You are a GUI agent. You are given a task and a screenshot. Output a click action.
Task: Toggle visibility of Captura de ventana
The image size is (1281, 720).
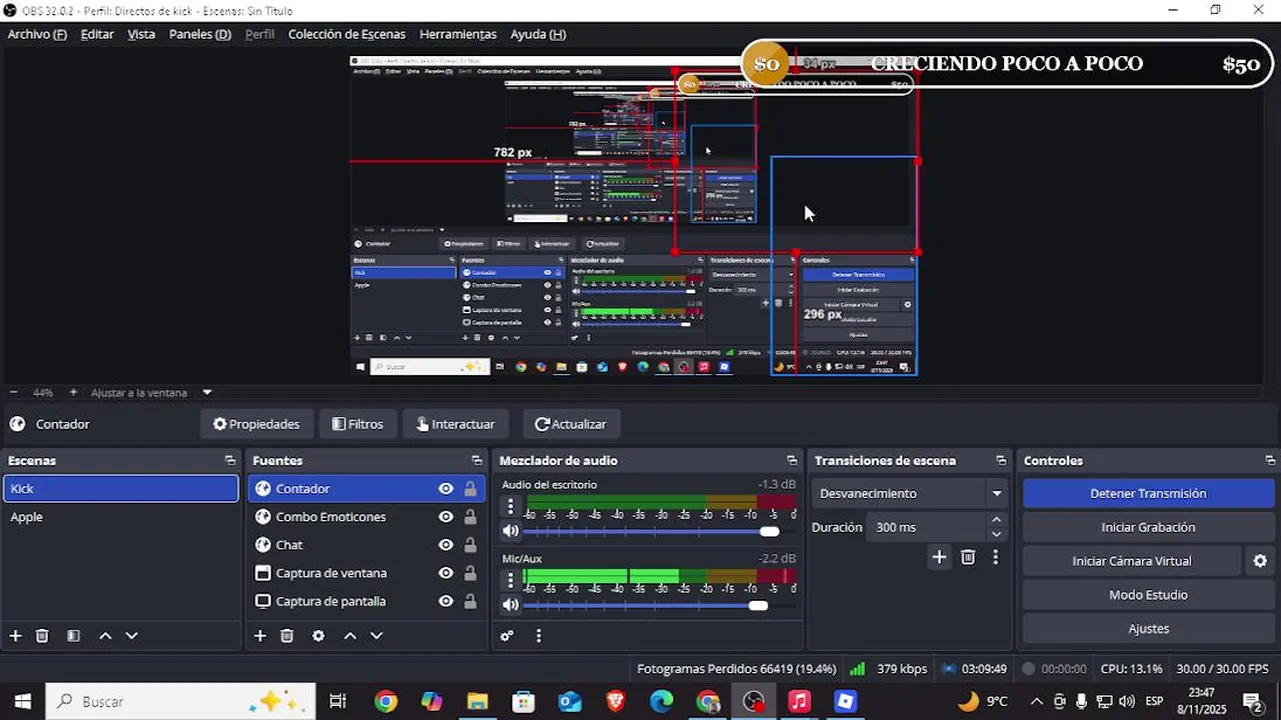pyautogui.click(x=446, y=573)
